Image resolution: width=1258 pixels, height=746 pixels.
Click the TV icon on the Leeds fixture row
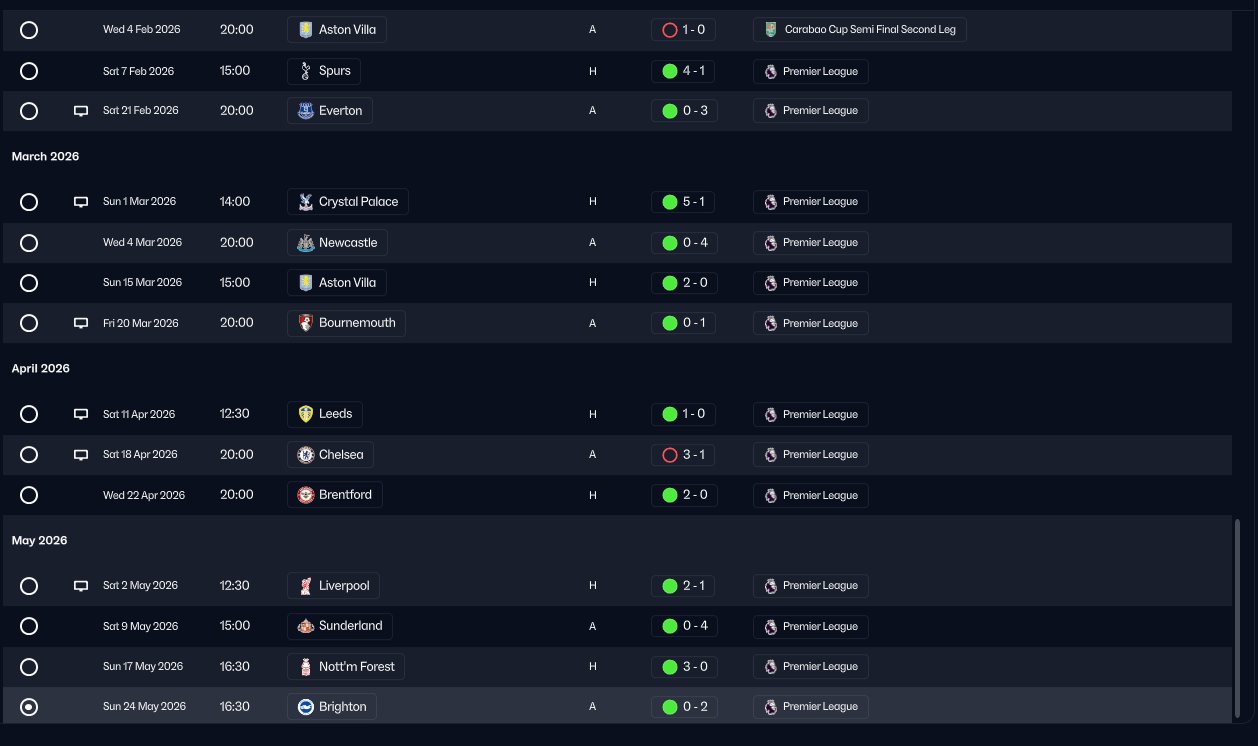[x=81, y=414]
